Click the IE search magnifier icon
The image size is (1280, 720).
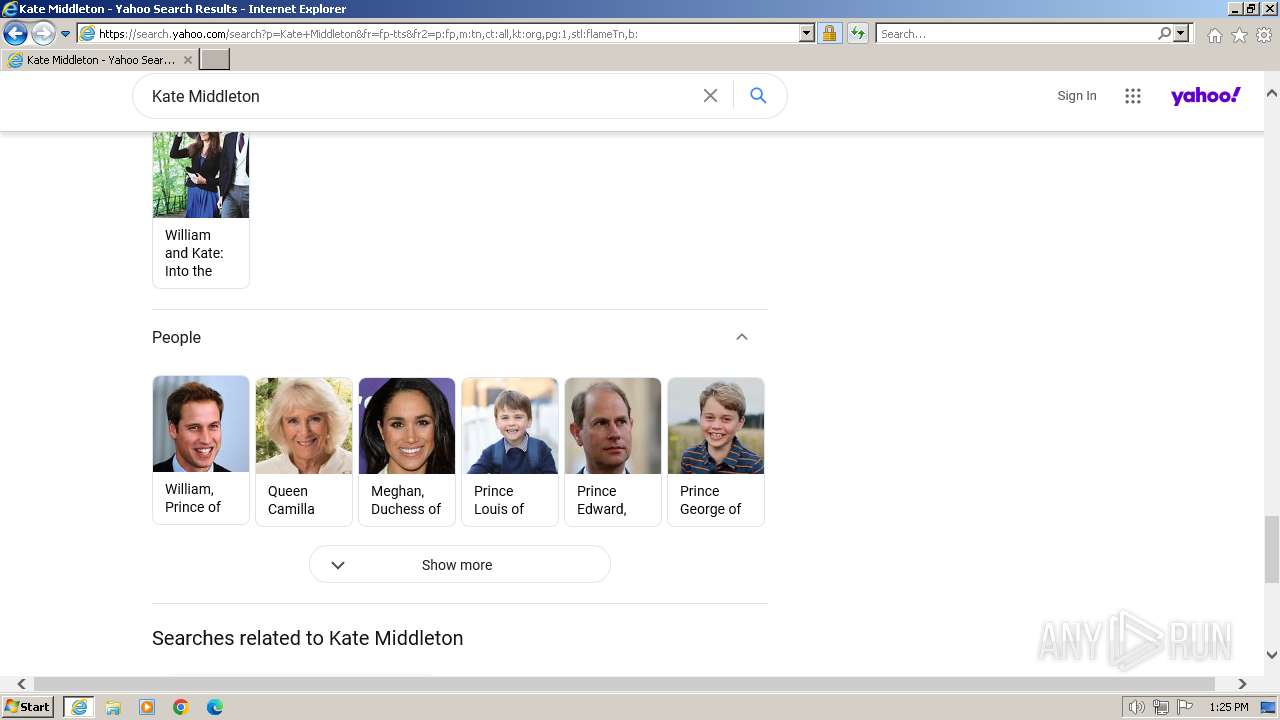pyautogui.click(x=1165, y=34)
